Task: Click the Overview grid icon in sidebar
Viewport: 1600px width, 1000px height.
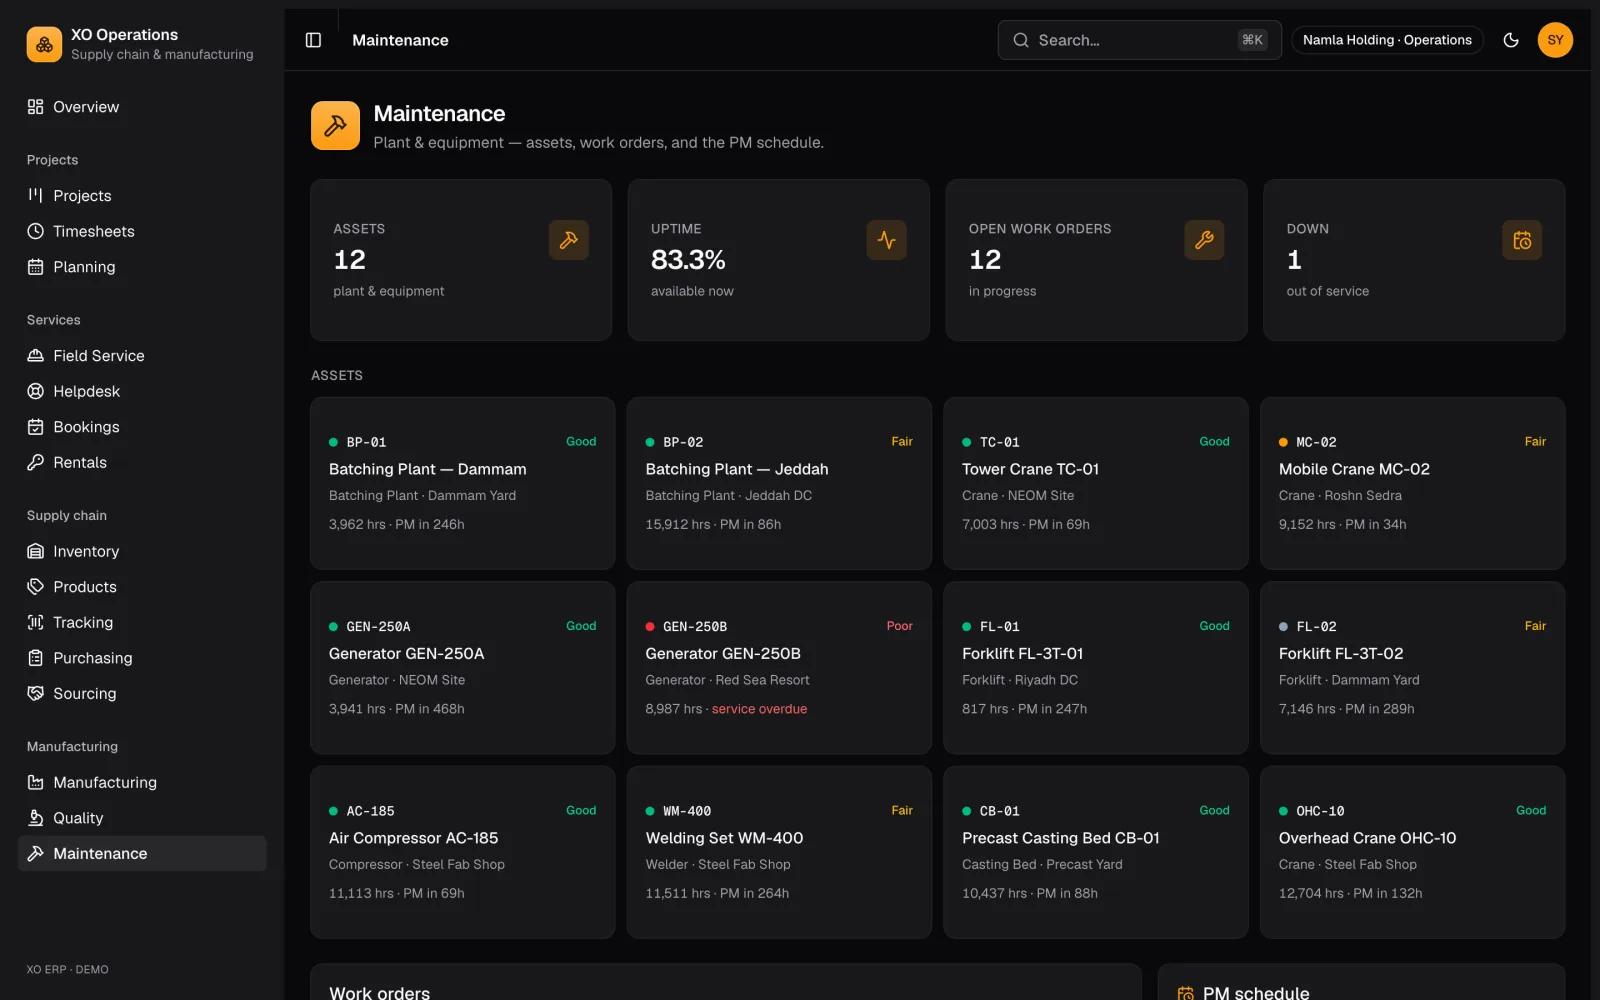Action: point(36,107)
